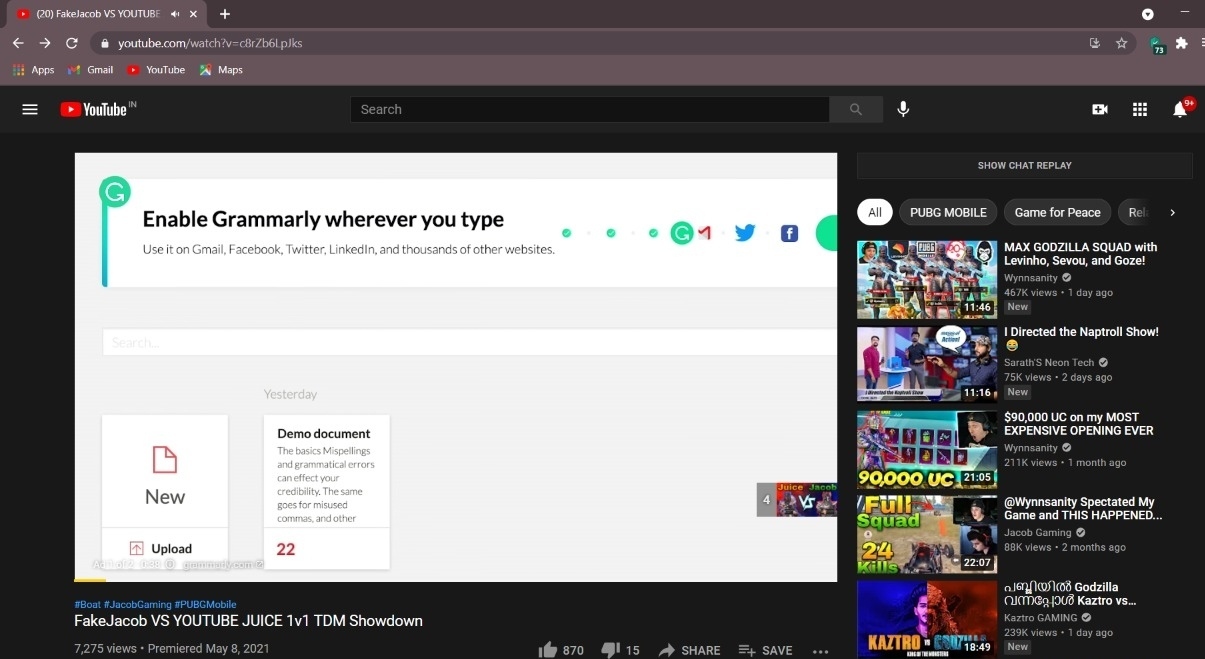Open YouTube bookmark in bookmarks bar
This screenshot has width=1205, height=659.
coord(155,70)
